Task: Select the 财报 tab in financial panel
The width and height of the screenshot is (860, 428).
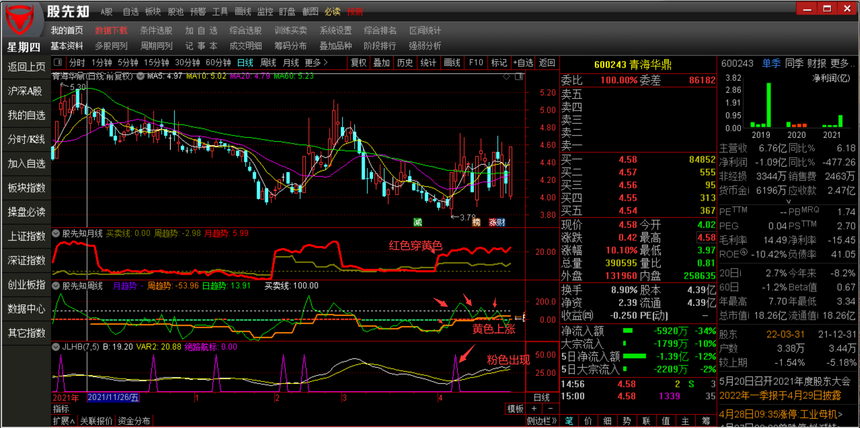Action: [816, 63]
